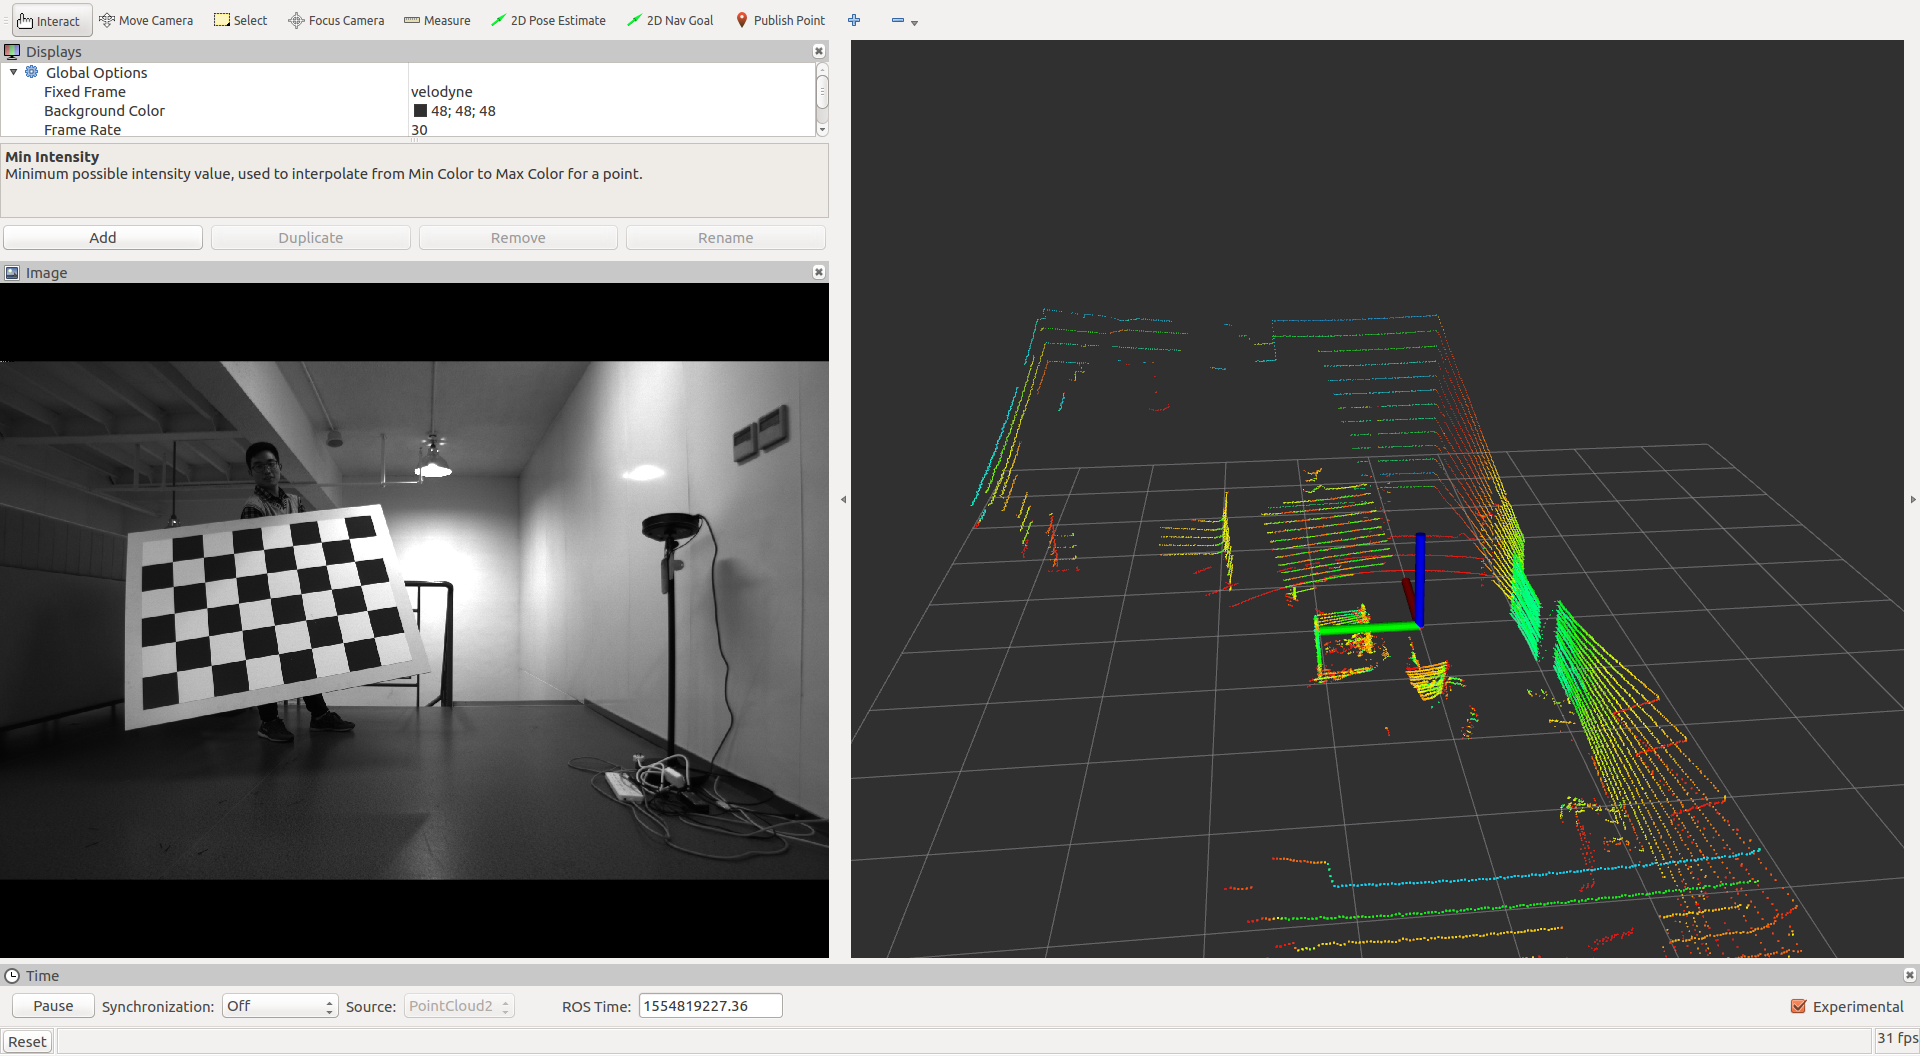The image size is (1920, 1056).
Task: Toggle the Experimental checkbox
Action: [x=1799, y=1006]
